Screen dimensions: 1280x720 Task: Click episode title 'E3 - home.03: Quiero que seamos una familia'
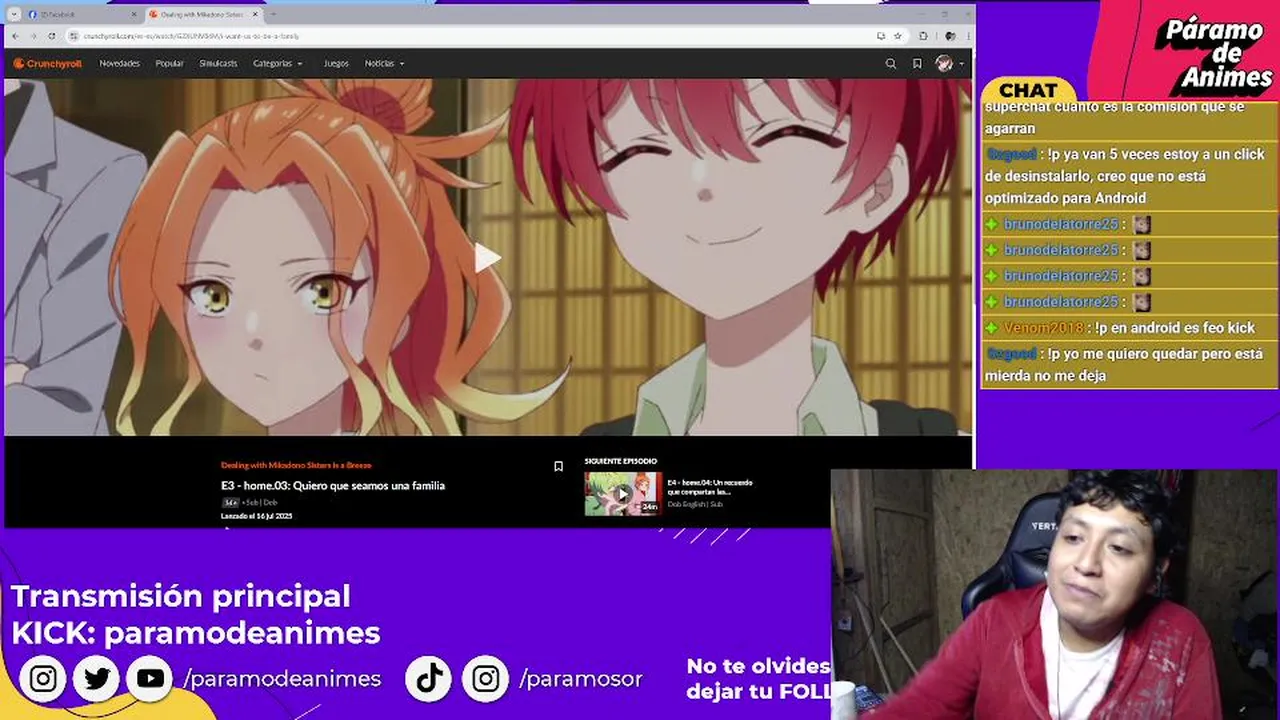[333, 486]
